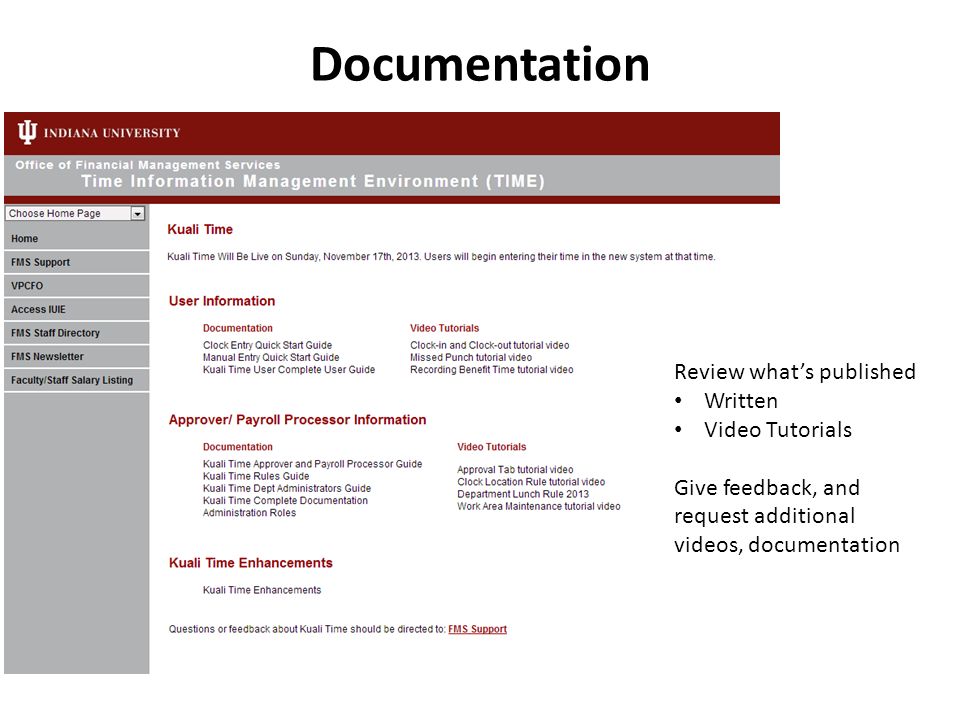Click the Give feedback paragraph
The height and width of the screenshot is (720, 960).
point(787,516)
